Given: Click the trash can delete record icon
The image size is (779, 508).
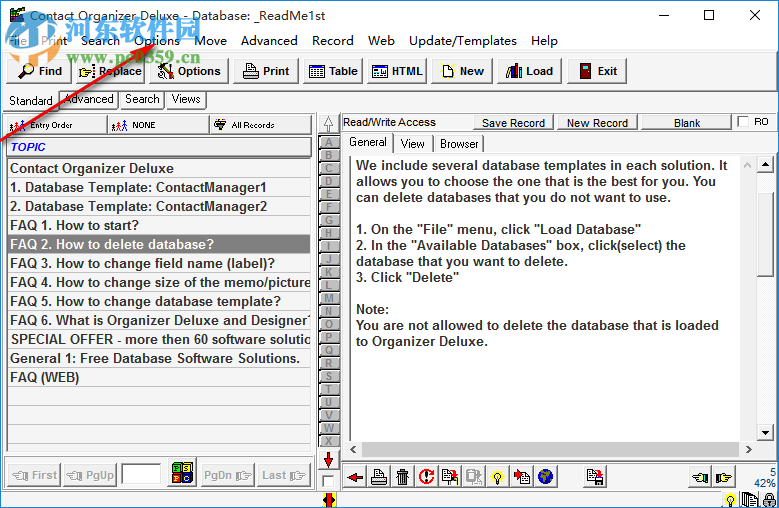Looking at the screenshot, I should 402,477.
